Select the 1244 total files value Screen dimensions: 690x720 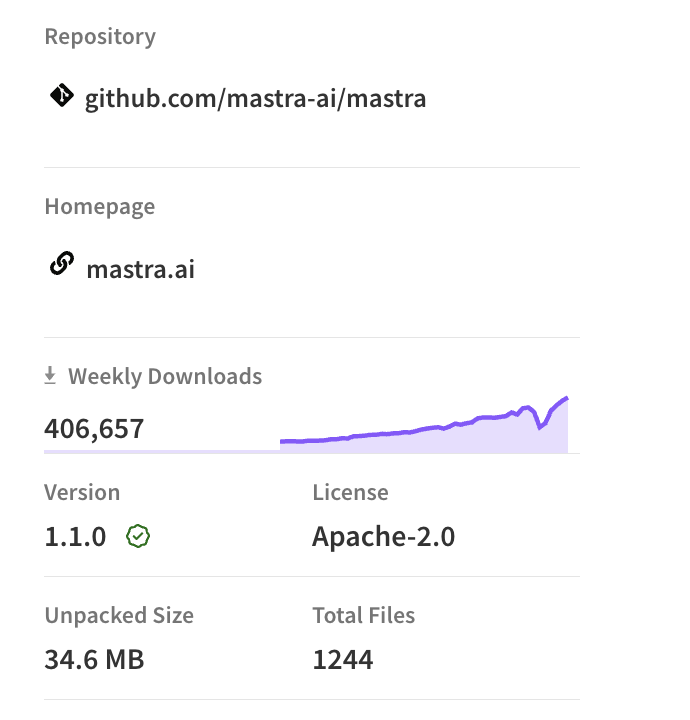(x=343, y=660)
